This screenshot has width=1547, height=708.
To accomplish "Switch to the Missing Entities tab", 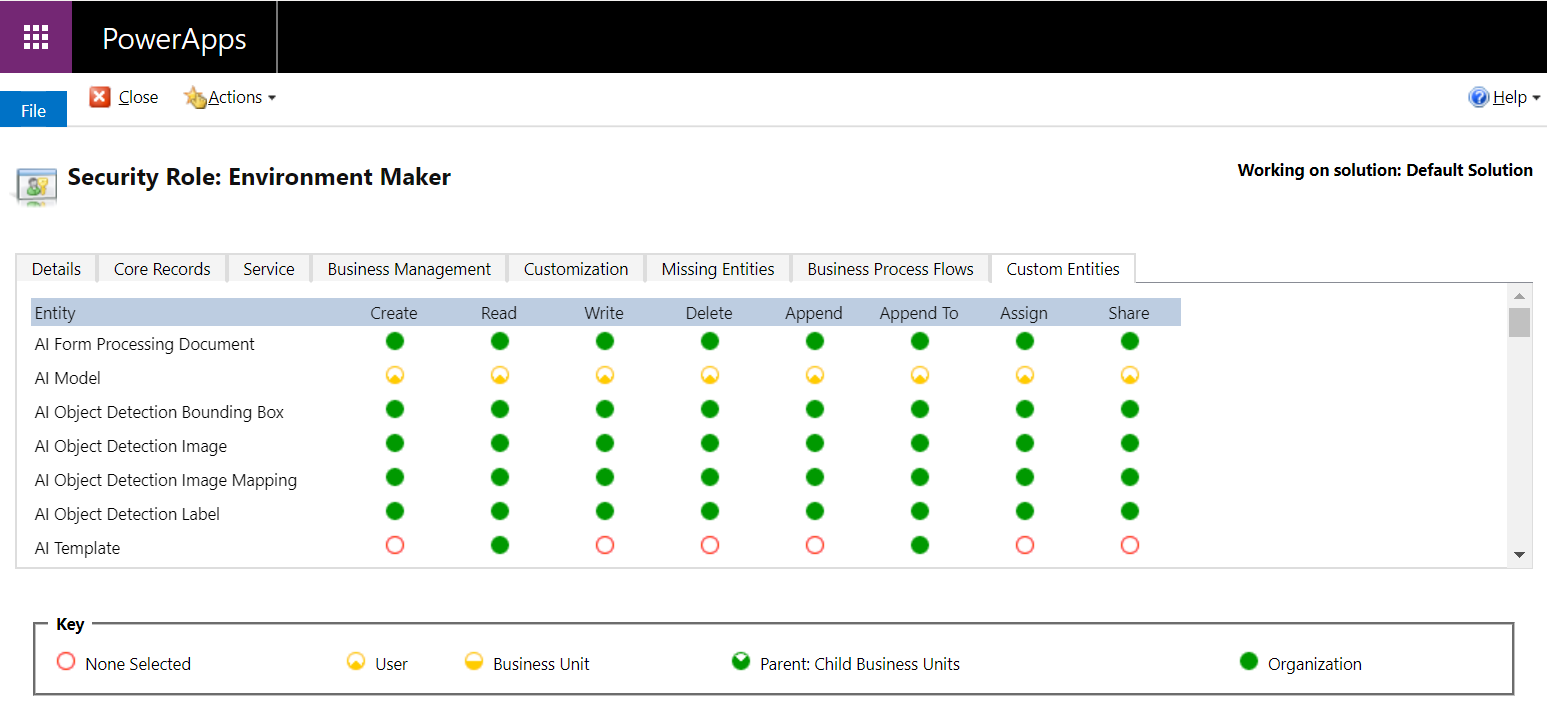I will [x=718, y=269].
